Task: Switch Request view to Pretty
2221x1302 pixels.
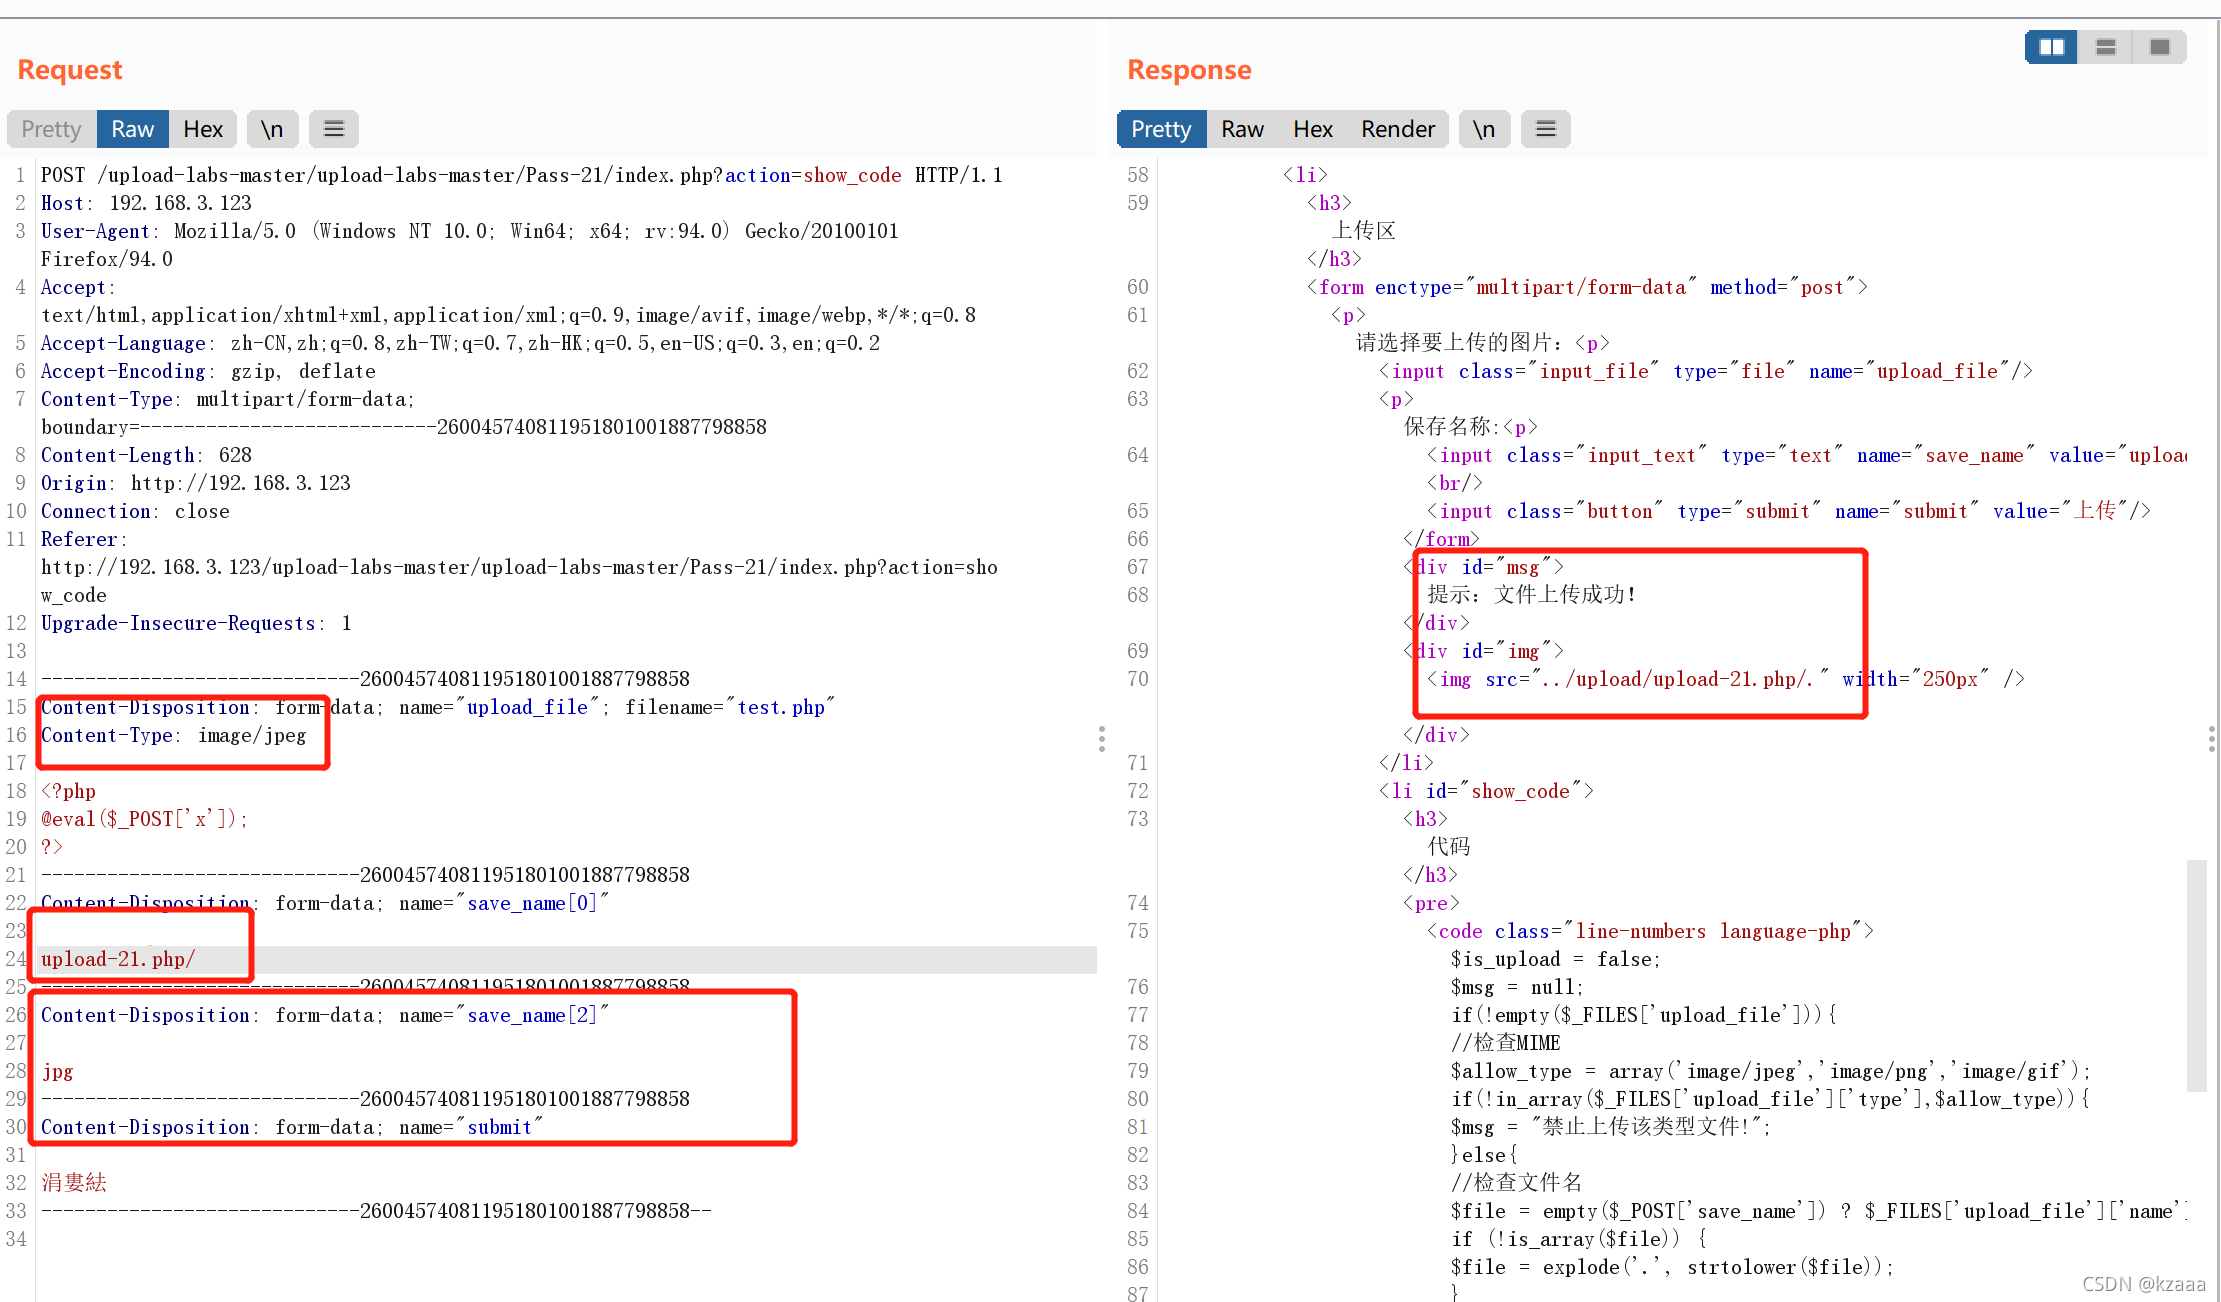Action: point(51,129)
